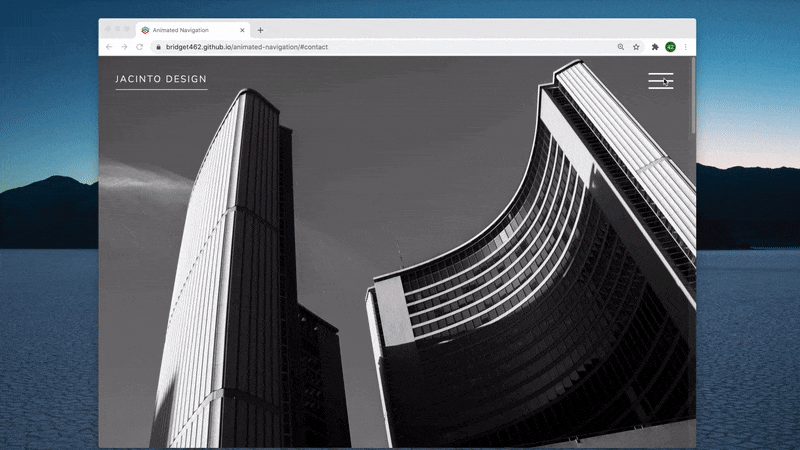The width and height of the screenshot is (800, 450).
Task: Click the tab favicon
Action: 145,30
